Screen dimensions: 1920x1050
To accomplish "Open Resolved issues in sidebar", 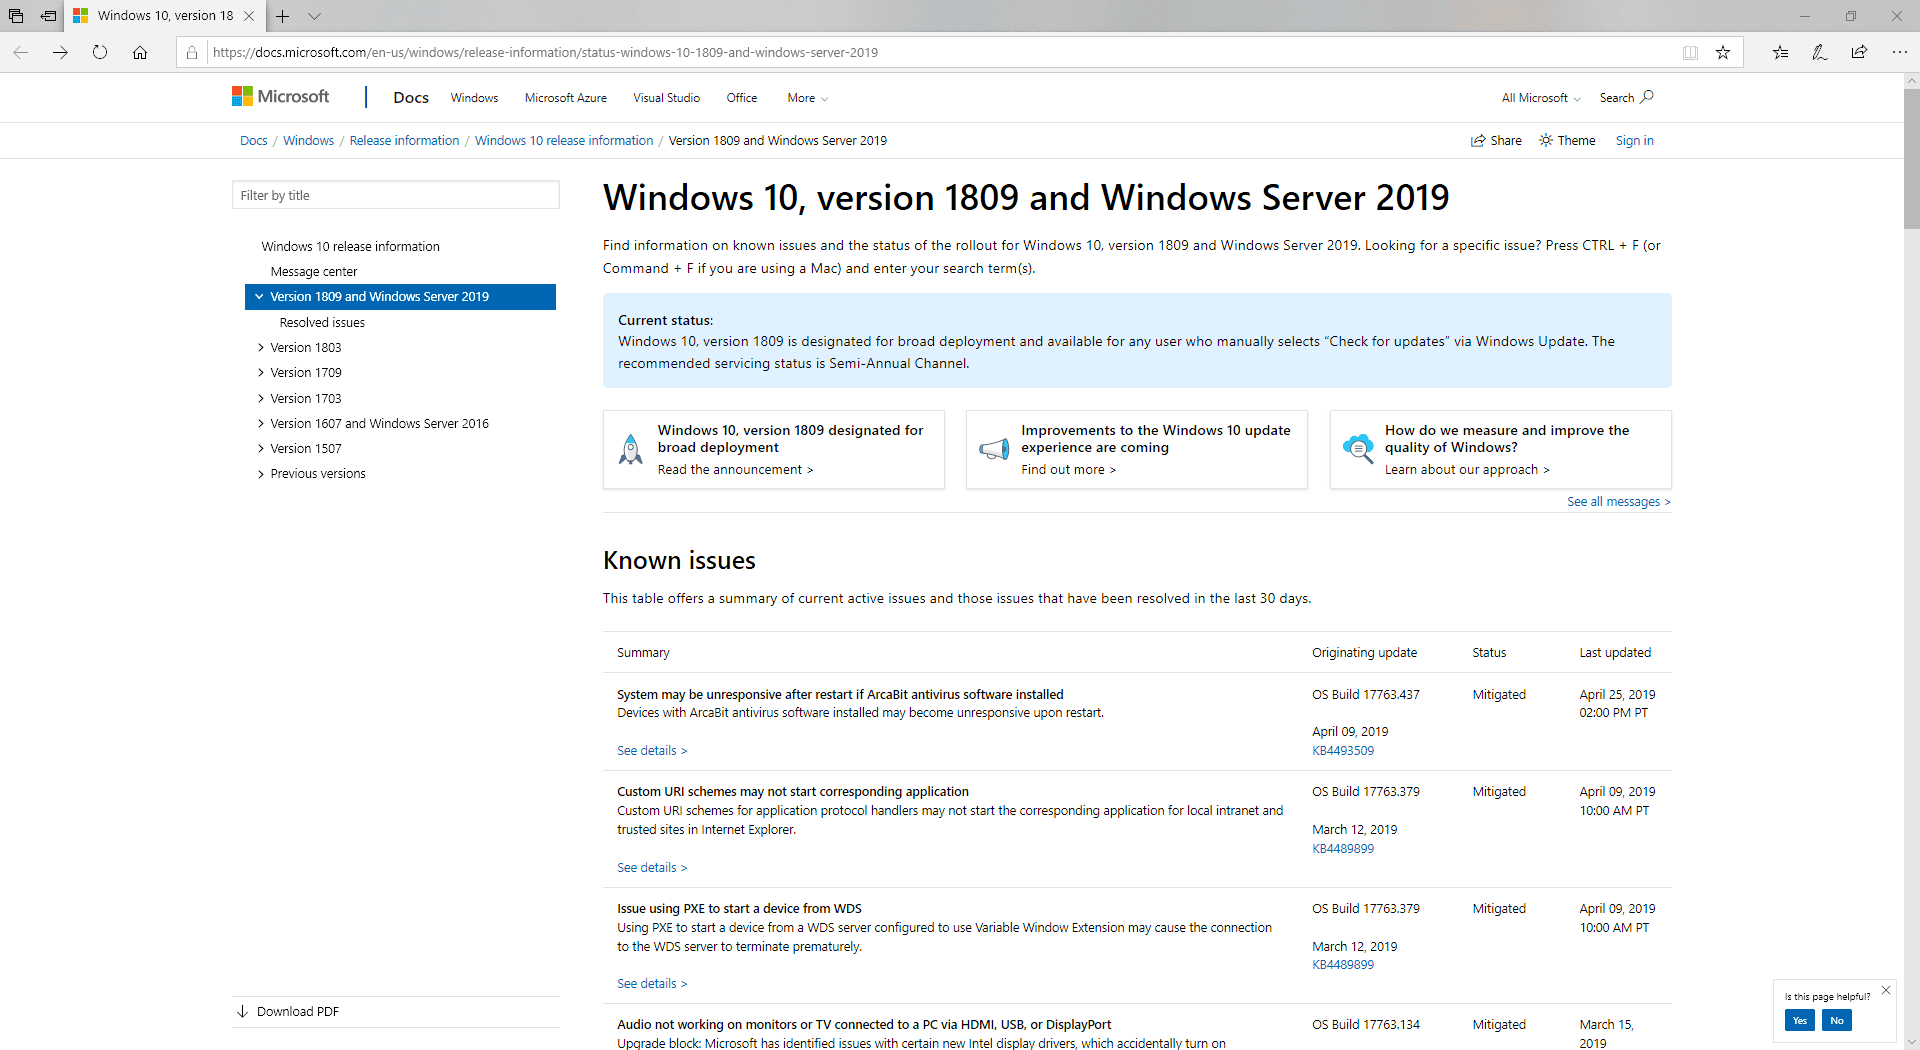I will point(322,323).
